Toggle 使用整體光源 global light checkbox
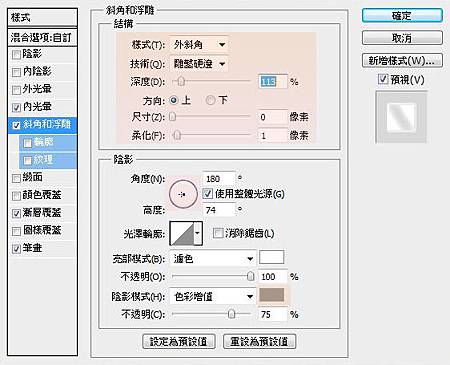 pos(208,194)
